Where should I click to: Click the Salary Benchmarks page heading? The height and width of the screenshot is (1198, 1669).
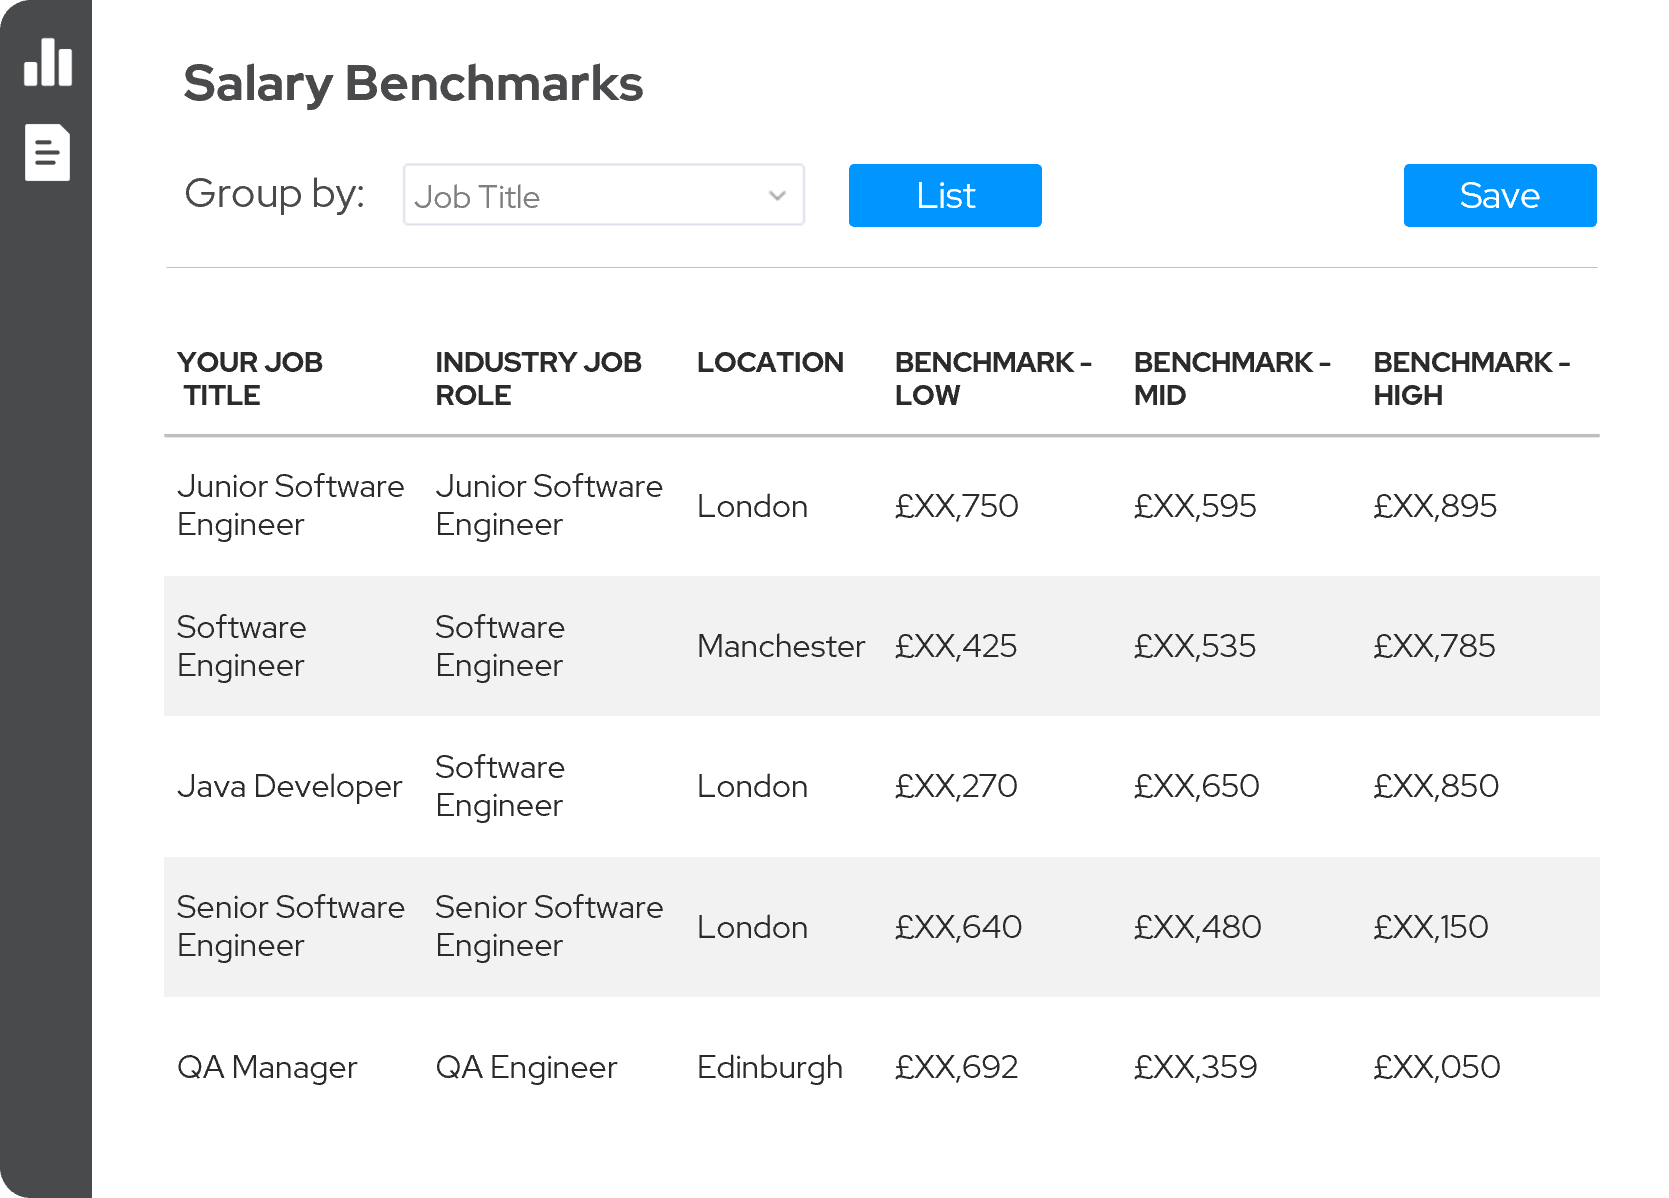click(413, 83)
